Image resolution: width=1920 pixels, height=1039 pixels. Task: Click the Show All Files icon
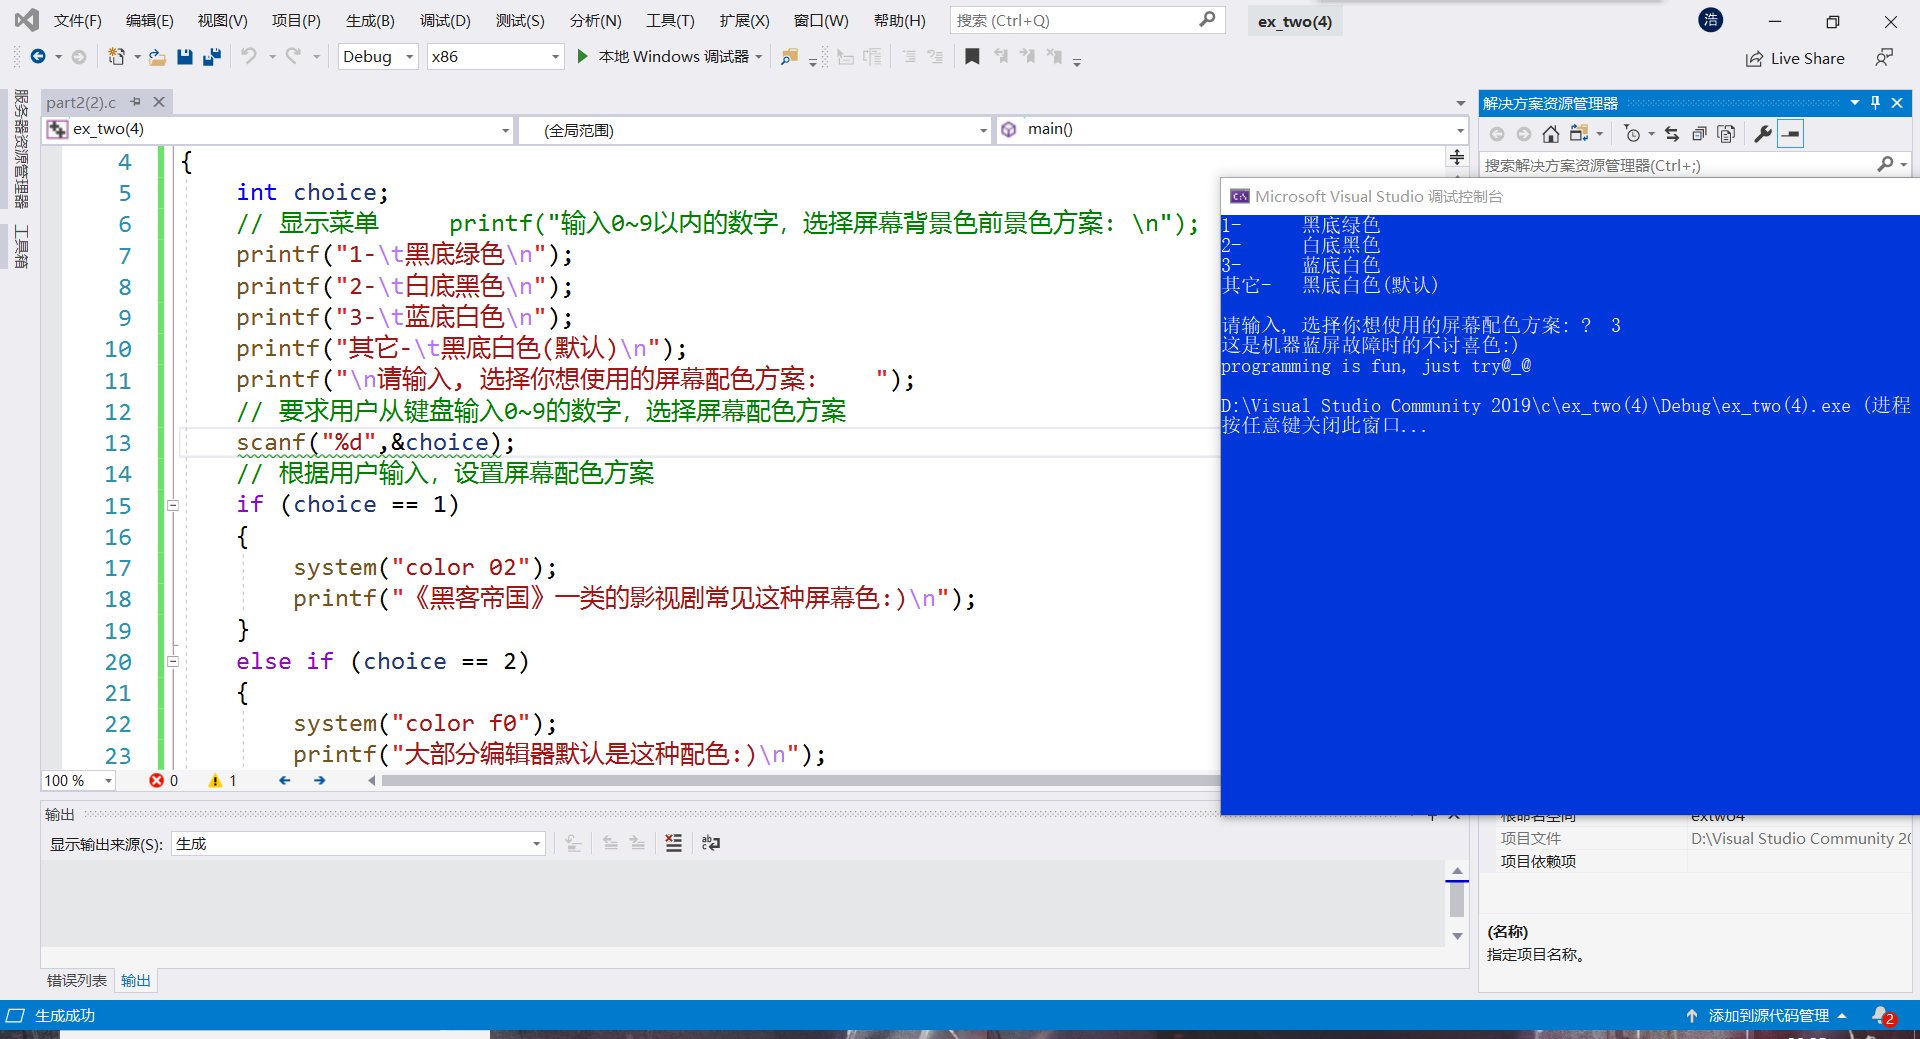[1726, 134]
